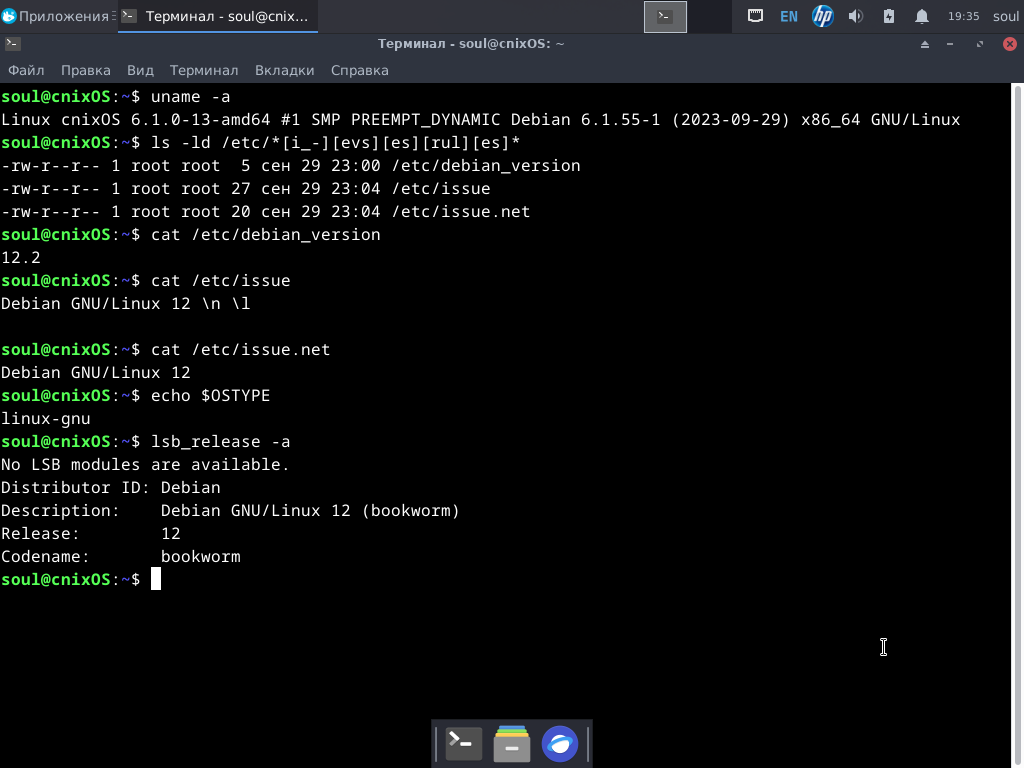Maximize the terminal window

pyautogui.click(x=980, y=44)
